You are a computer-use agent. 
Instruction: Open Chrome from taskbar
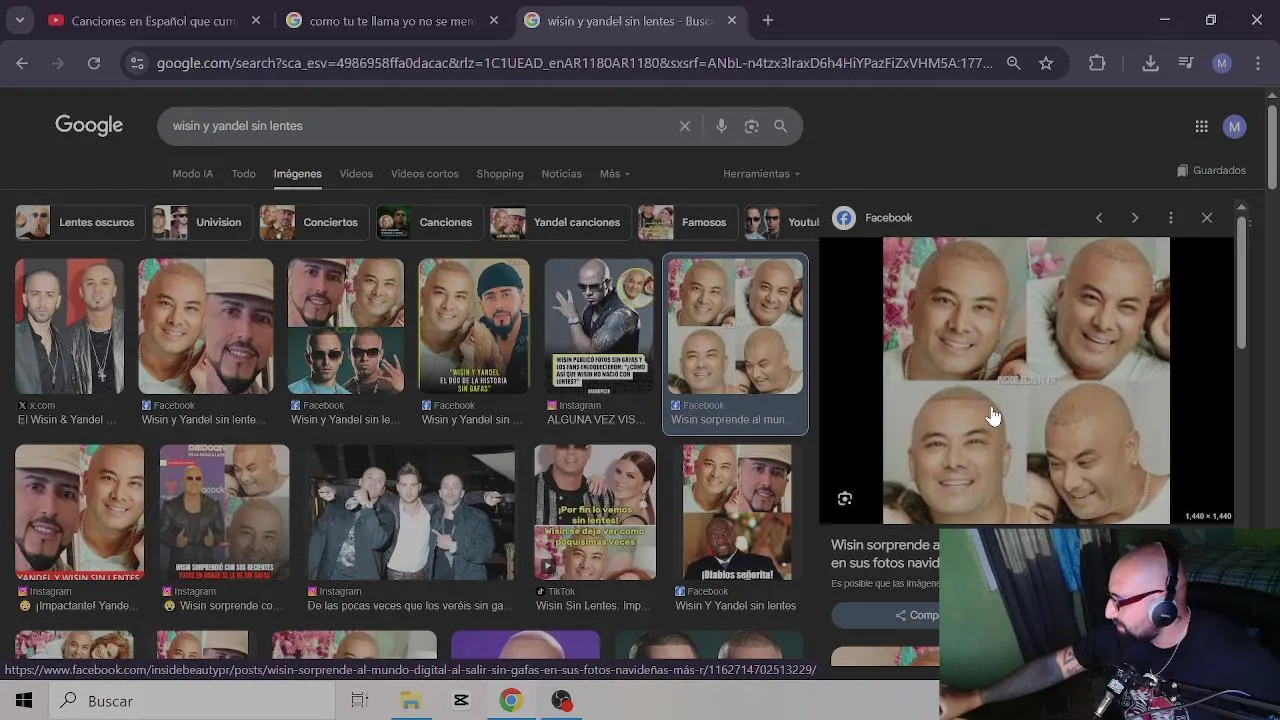[x=511, y=701]
